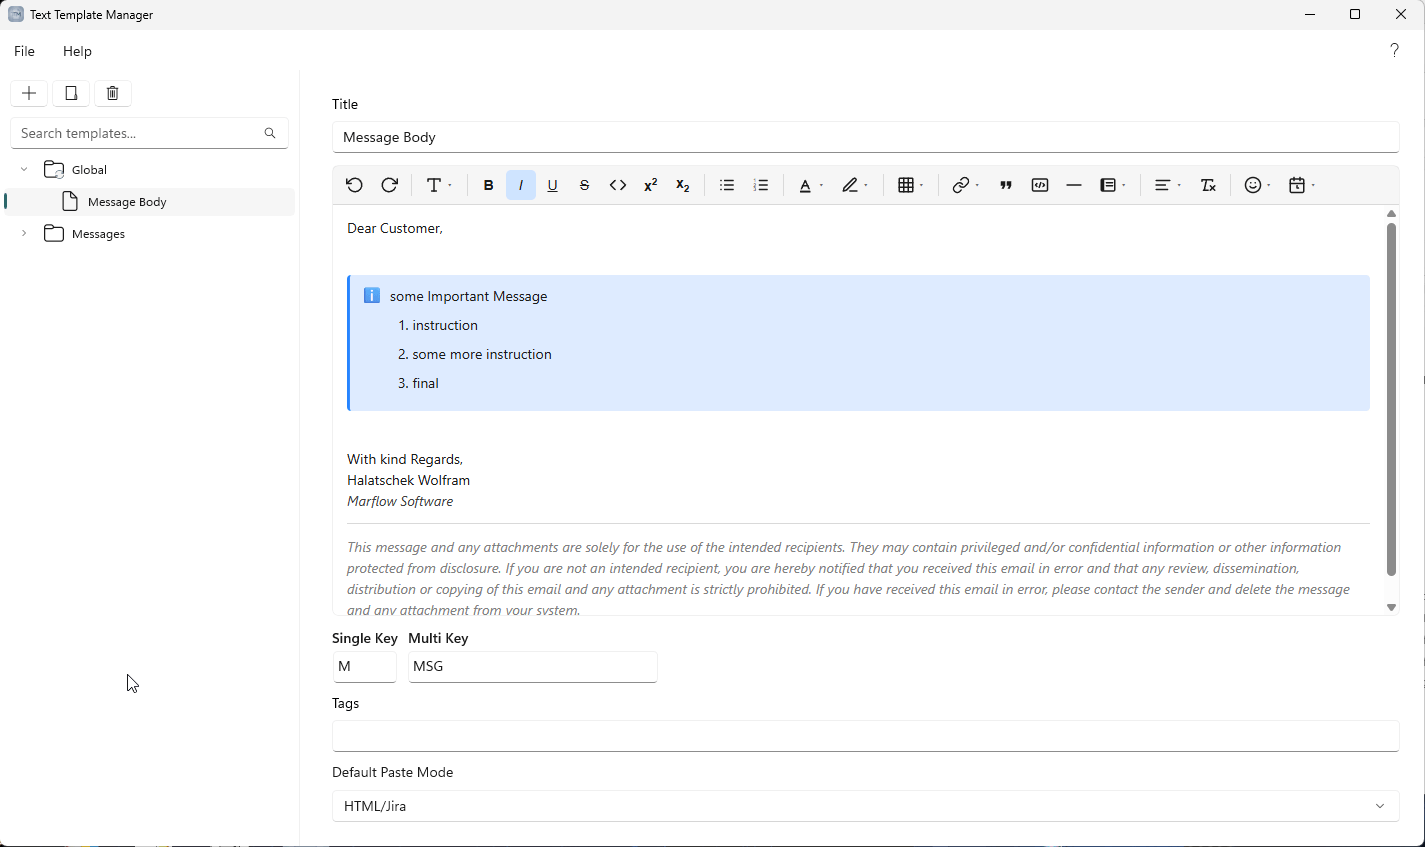The width and height of the screenshot is (1425, 847).
Task: Select the Message Body template
Action: point(150,202)
